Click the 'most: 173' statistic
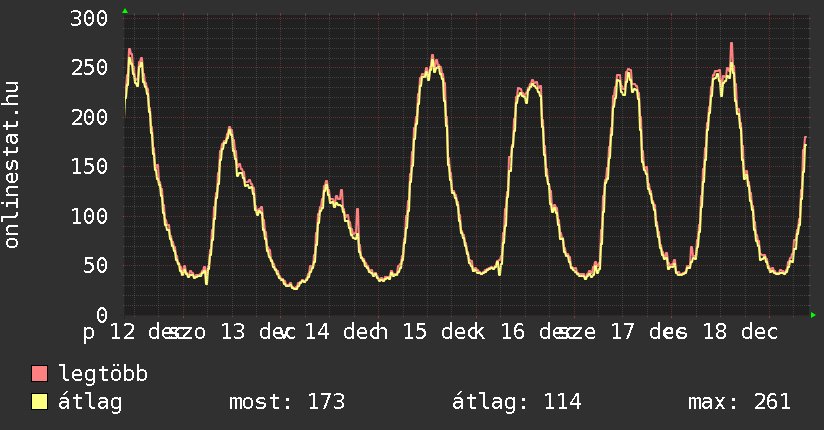Viewport: 824px width, 430px height. tap(287, 402)
